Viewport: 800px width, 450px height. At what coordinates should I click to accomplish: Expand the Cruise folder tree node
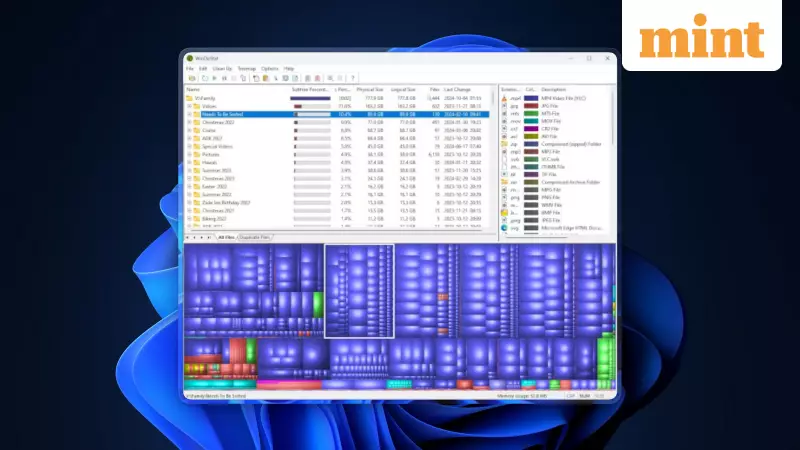[189, 130]
